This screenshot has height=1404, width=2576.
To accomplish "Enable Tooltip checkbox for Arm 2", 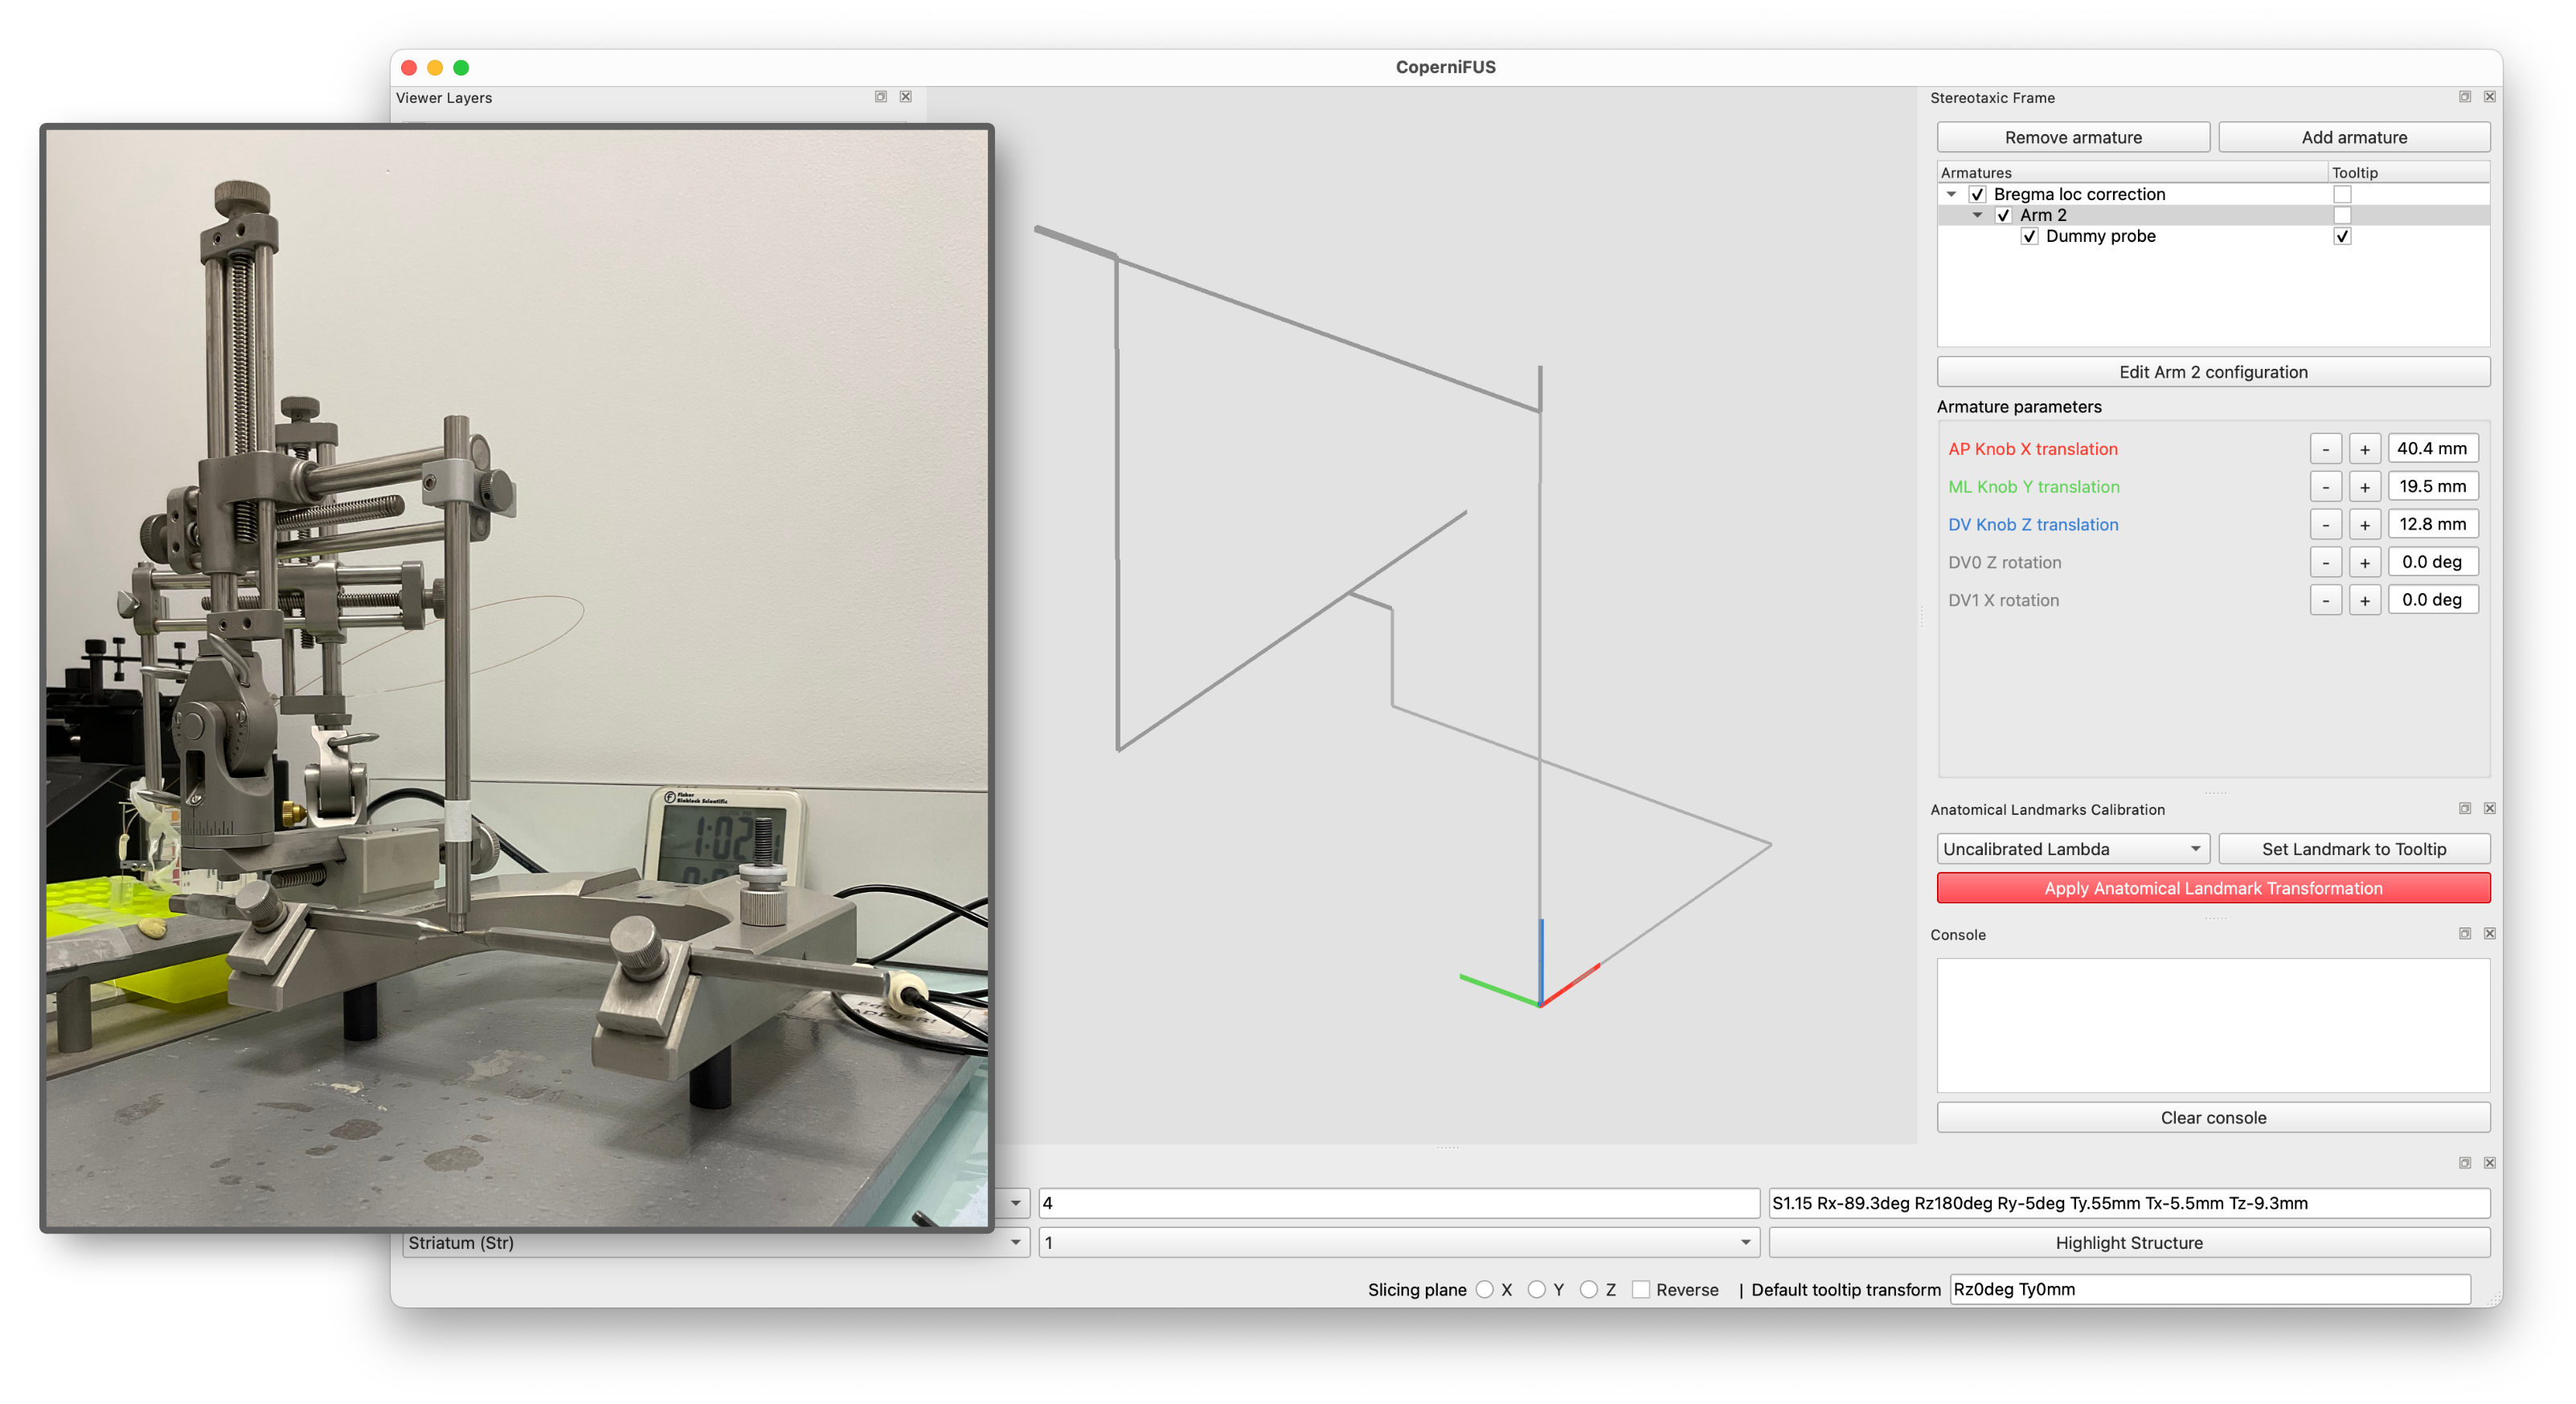I will [2342, 215].
